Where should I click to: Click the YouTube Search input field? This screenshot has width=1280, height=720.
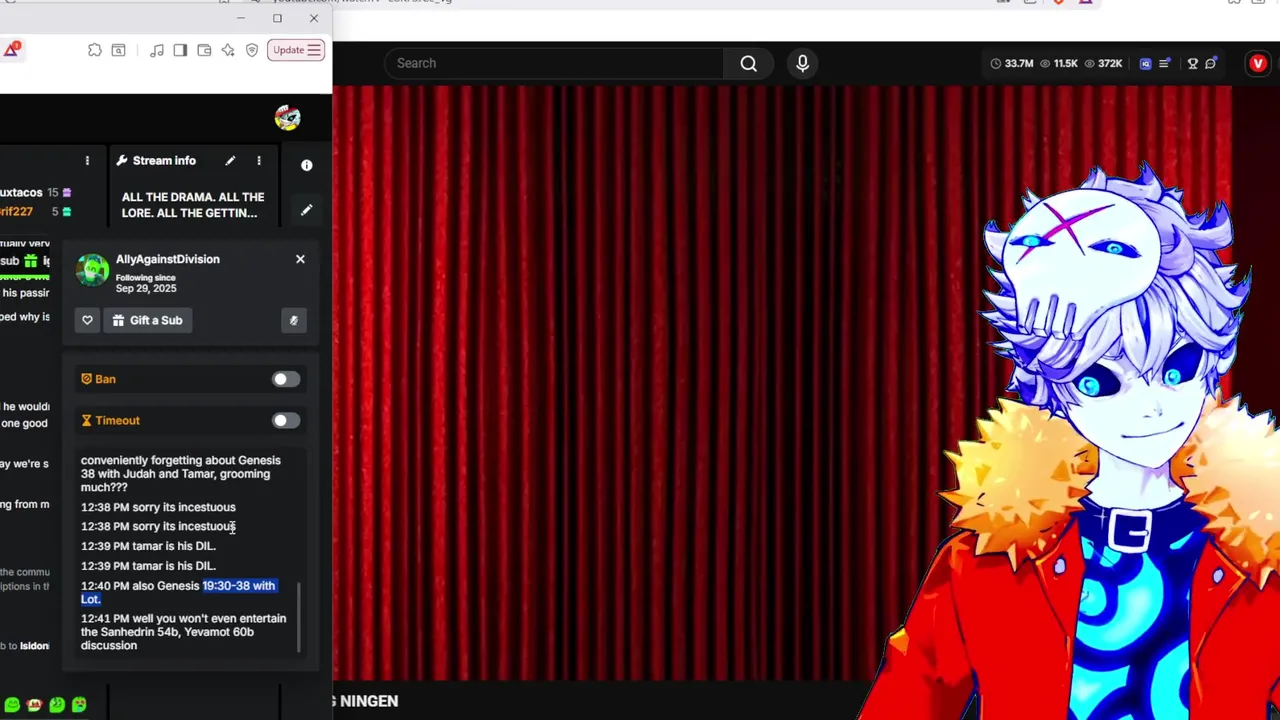tap(554, 63)
